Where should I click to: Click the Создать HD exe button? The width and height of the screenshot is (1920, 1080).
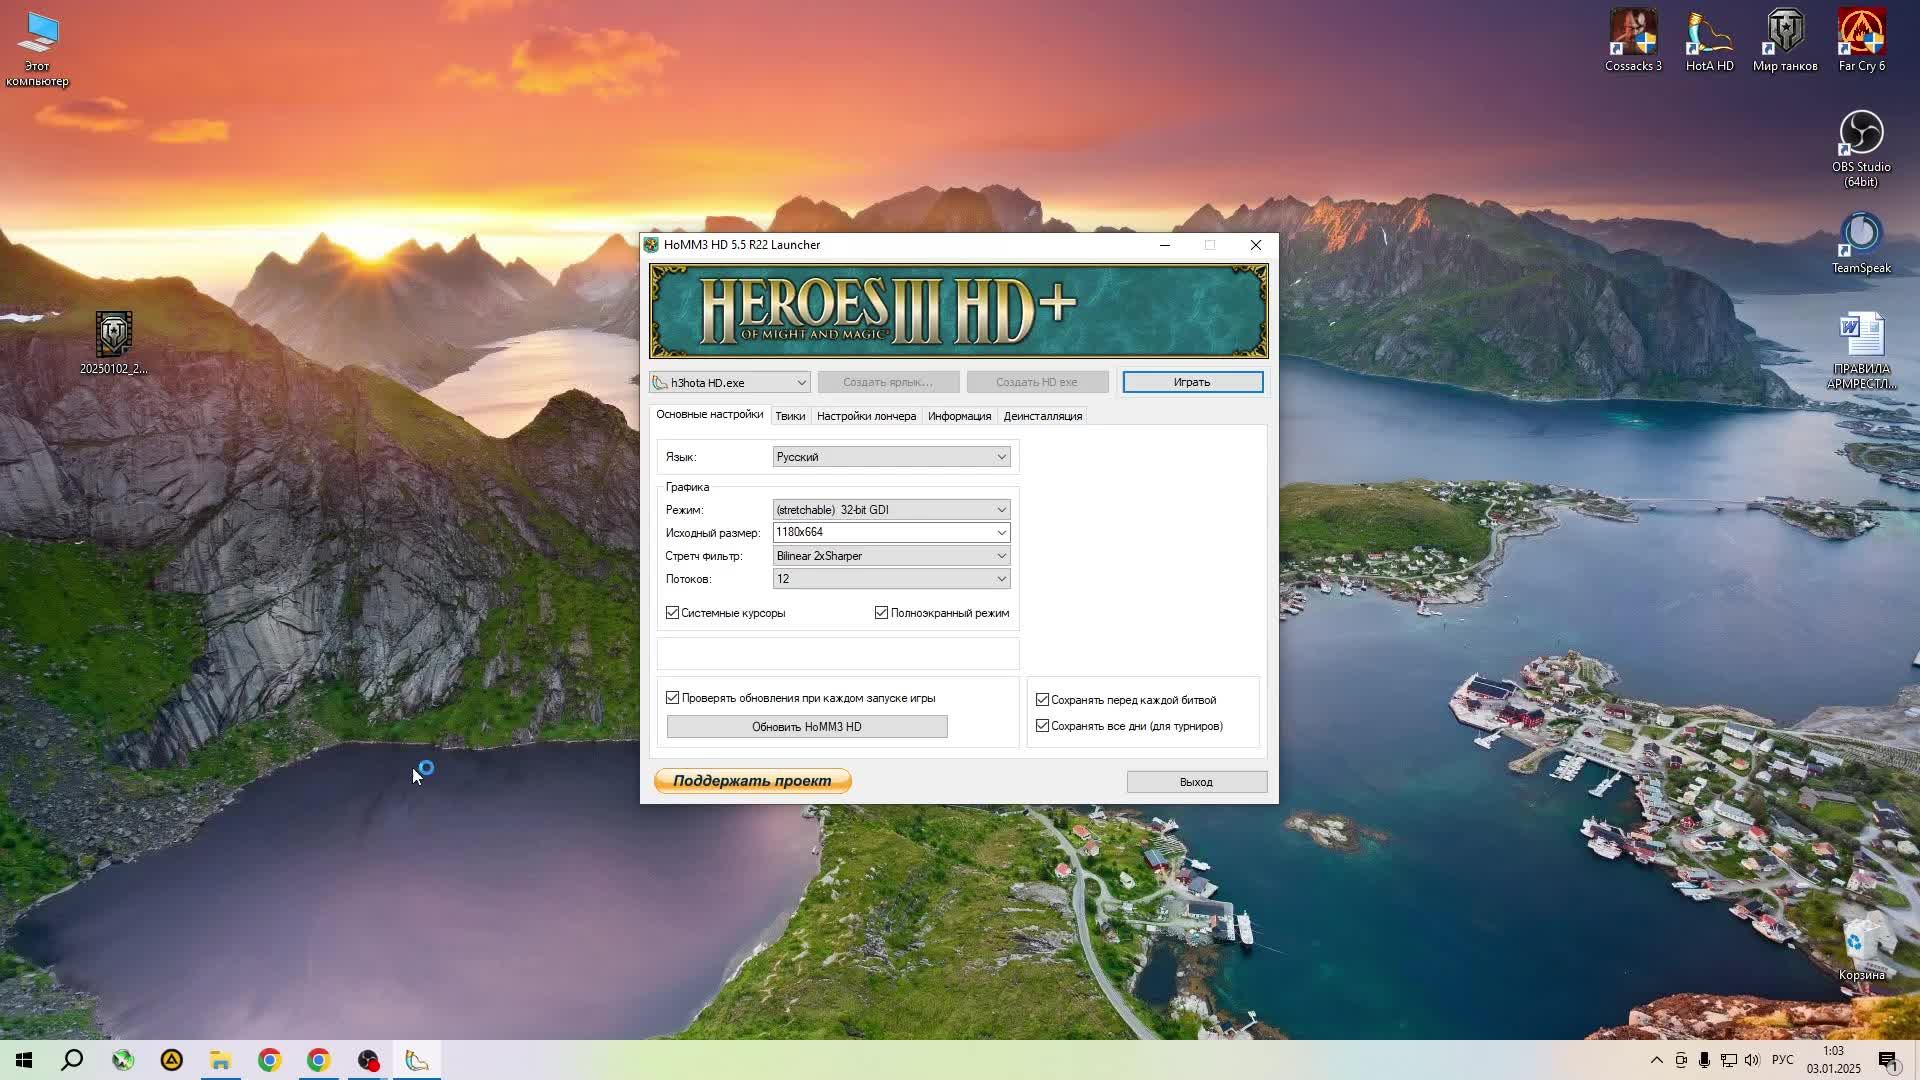[1037, 382]
